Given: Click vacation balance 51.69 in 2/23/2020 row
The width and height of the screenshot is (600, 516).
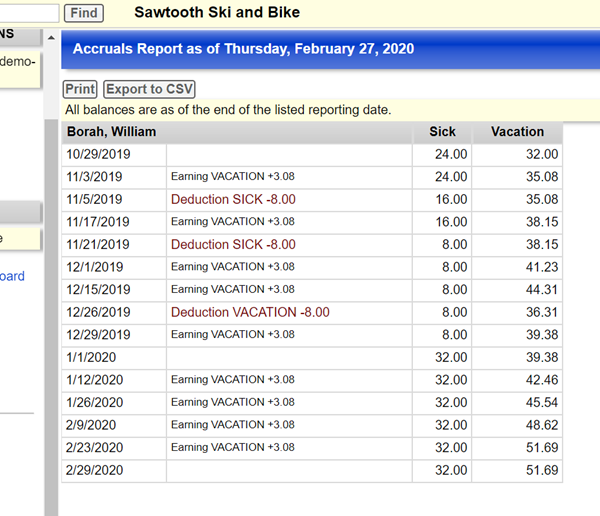Looking at the screenshot, I should point(540,448).
